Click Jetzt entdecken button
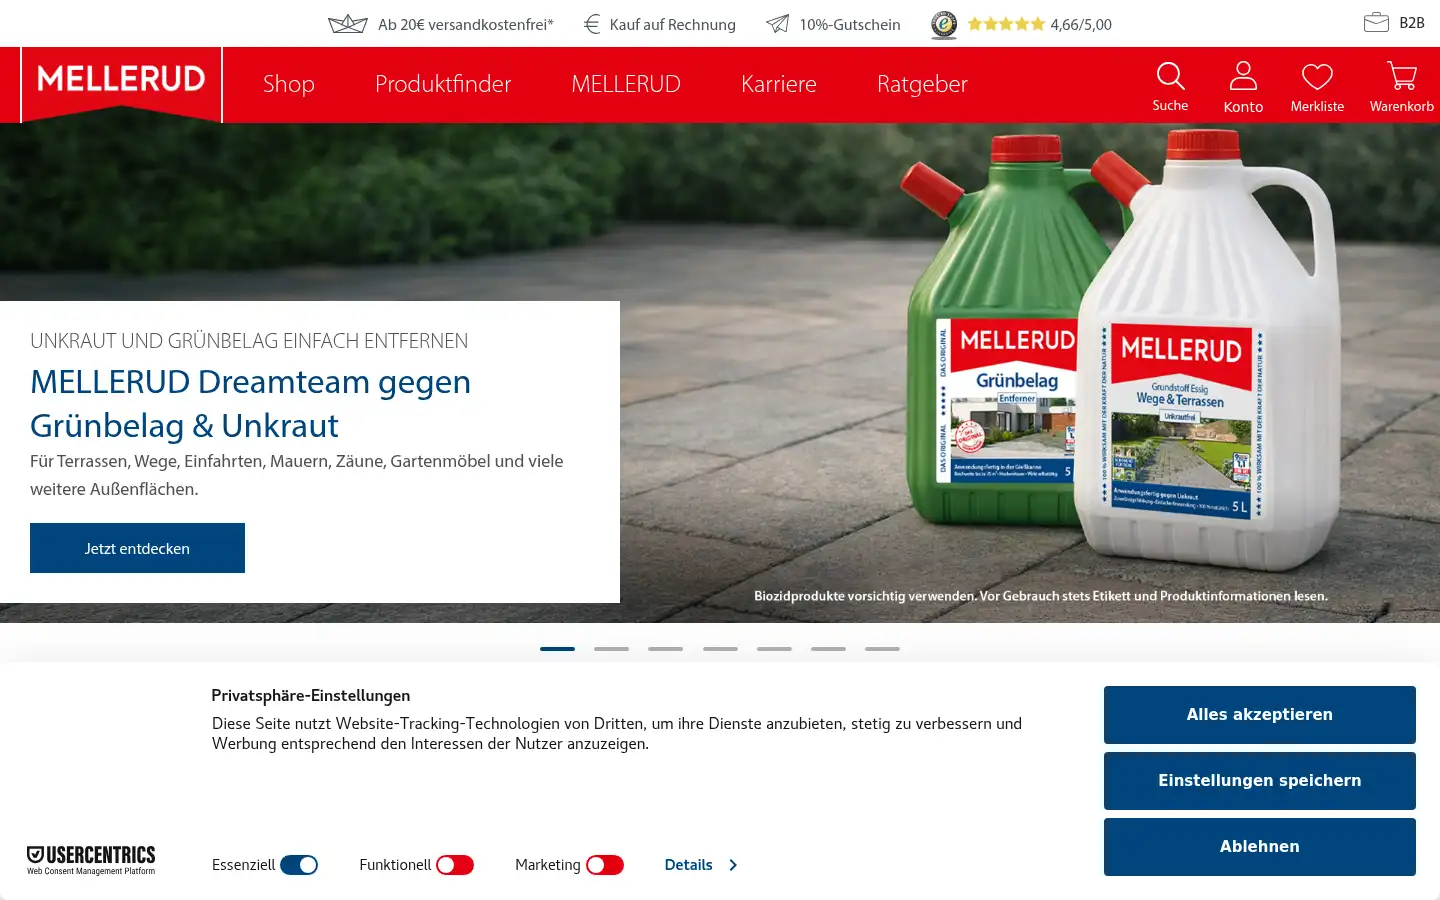This screenshot has width=1440, height=900. click(x=137, y=548)
